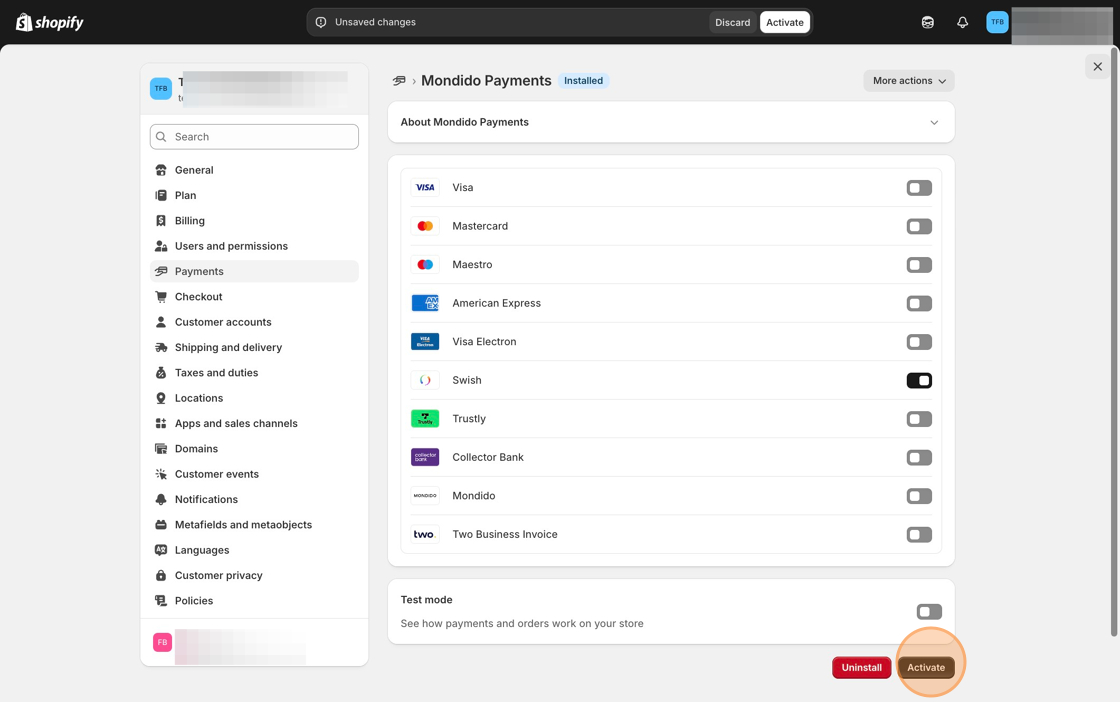This screenshot has width=1120, height=702.
Task: Toggle Test mode on
Action: 929,612
